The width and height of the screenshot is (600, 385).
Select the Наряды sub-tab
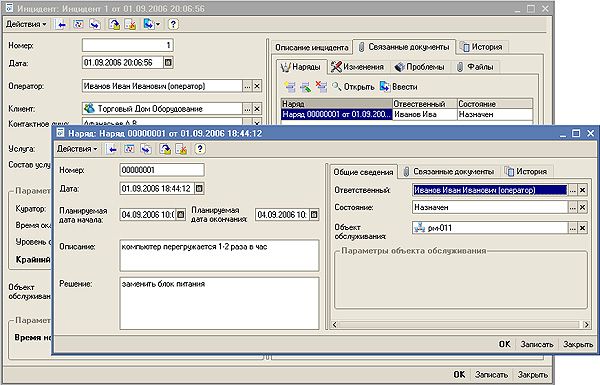pos(301,67)
